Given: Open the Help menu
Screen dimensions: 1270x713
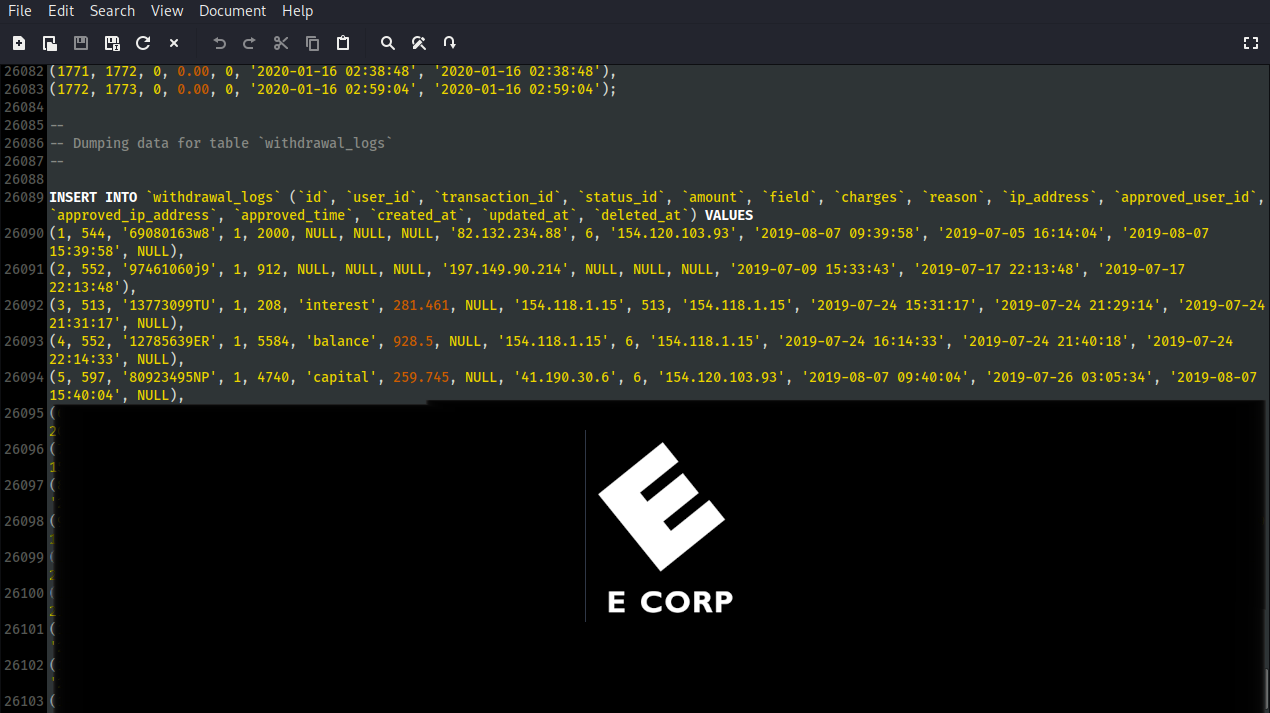Looking at the screenshot, I should pos(297,11).
